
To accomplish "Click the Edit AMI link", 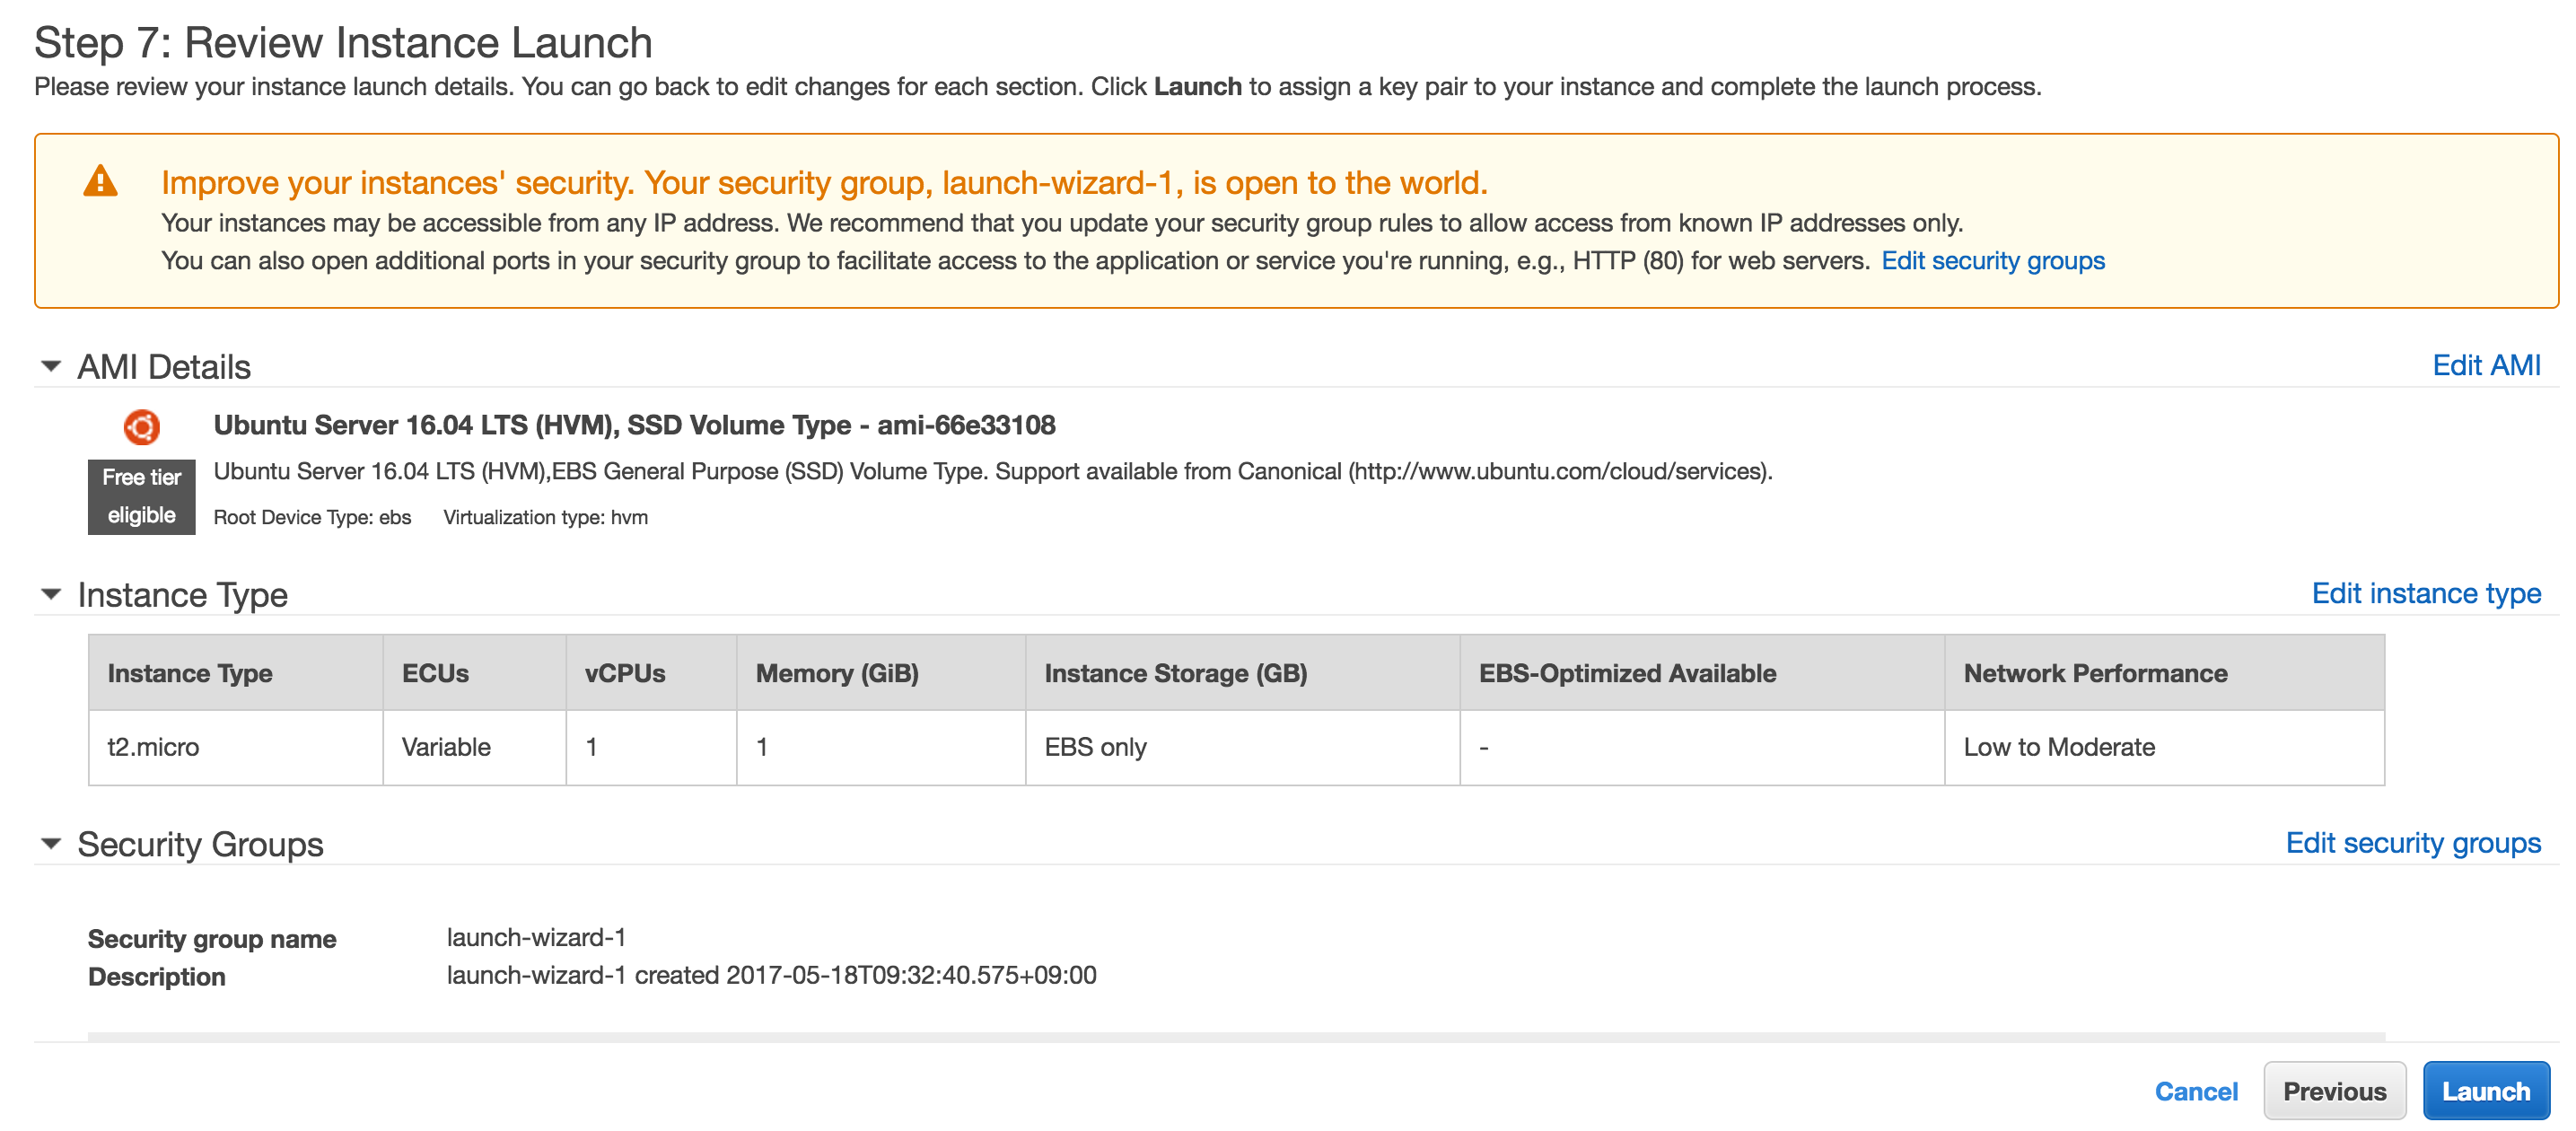I will tap(2486, 365).
